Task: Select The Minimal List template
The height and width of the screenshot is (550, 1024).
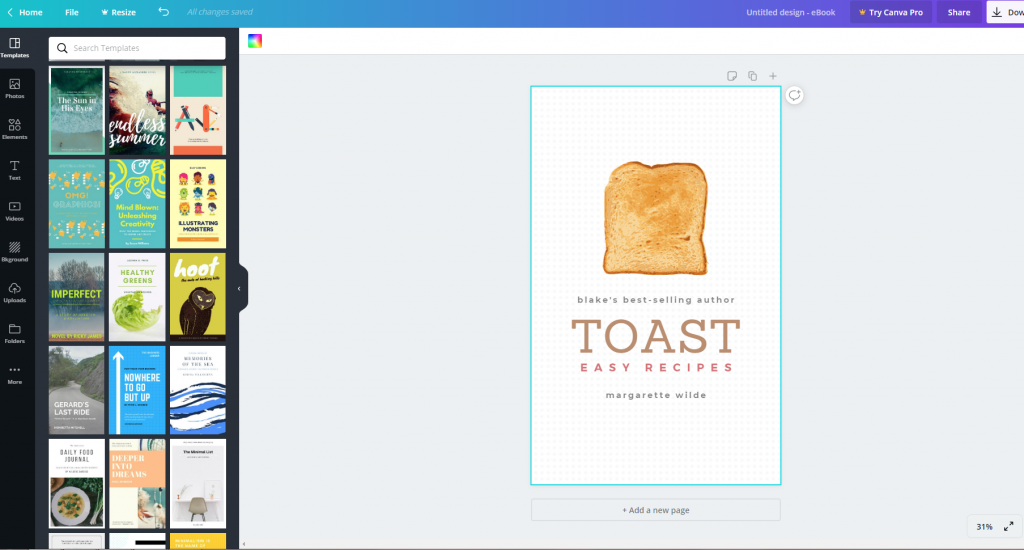Action: click(198, 483)
